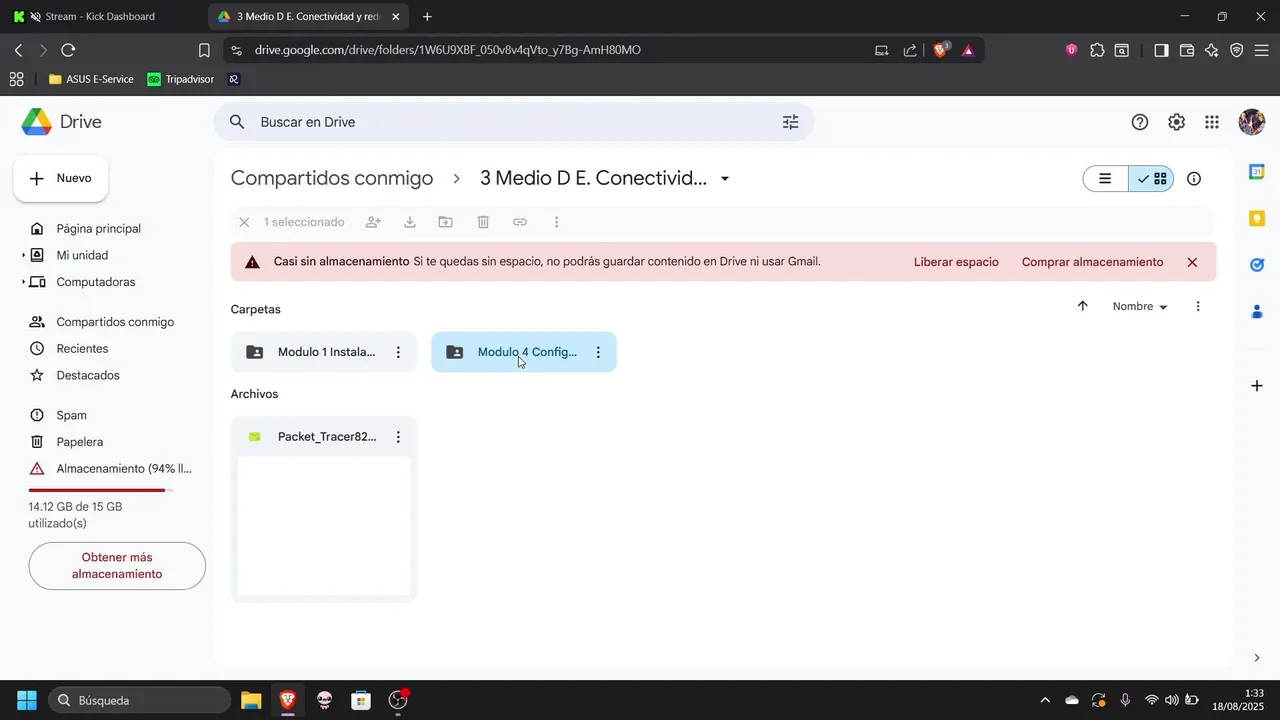Move selected item to trash

tap(483, 222)
